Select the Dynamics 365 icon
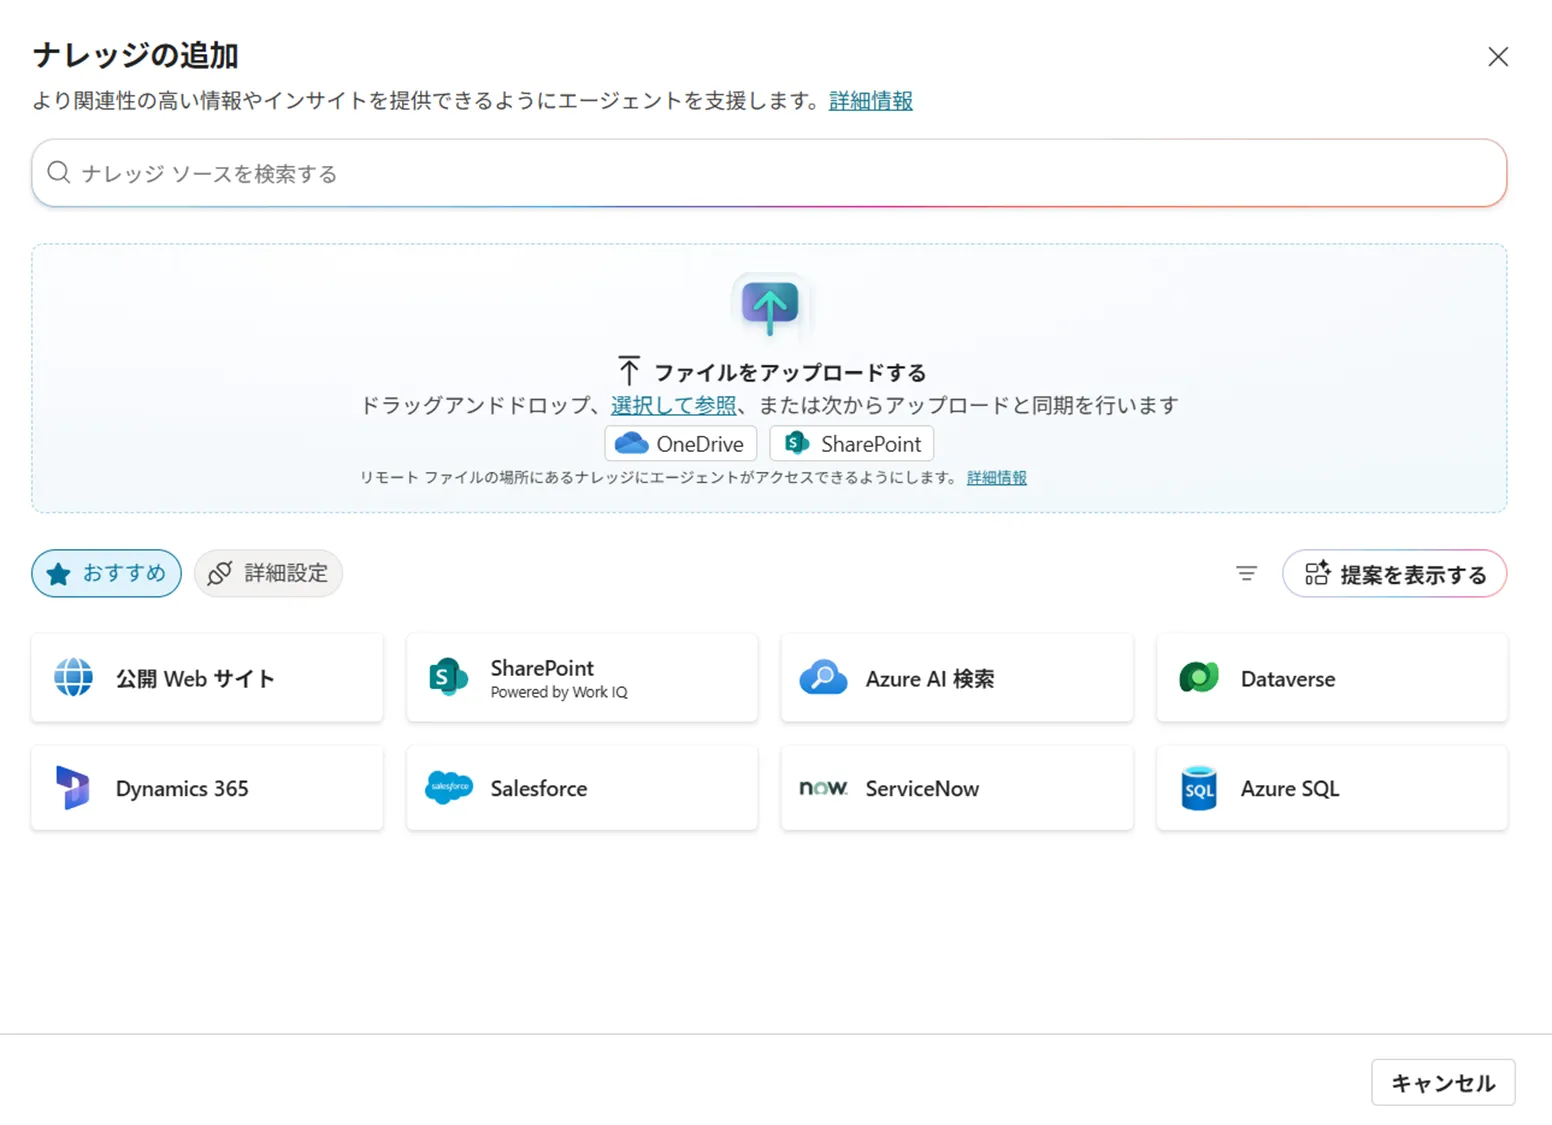The image size is (1552, 1125). tap(72, 788)
